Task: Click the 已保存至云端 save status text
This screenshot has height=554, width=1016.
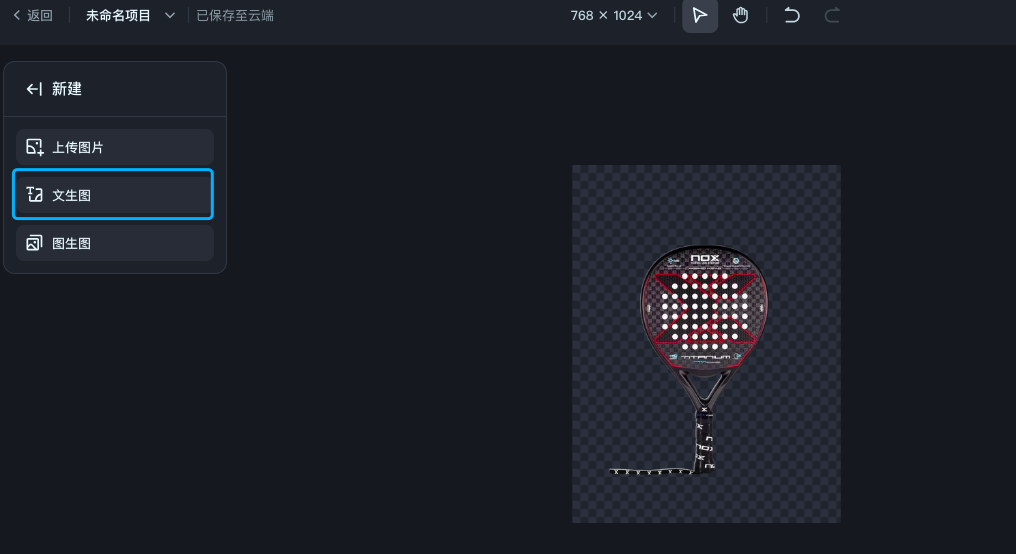Action: 235,16
